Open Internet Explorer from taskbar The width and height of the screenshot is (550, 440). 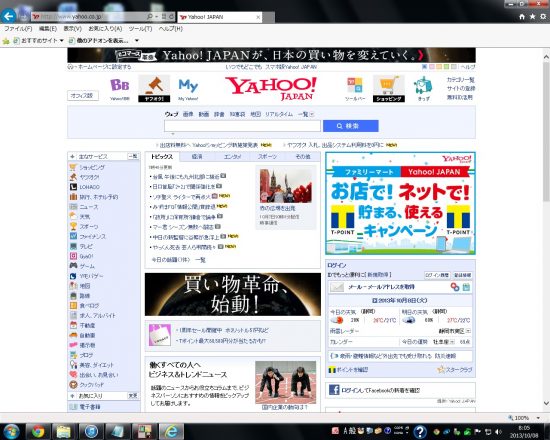(171, 431)
